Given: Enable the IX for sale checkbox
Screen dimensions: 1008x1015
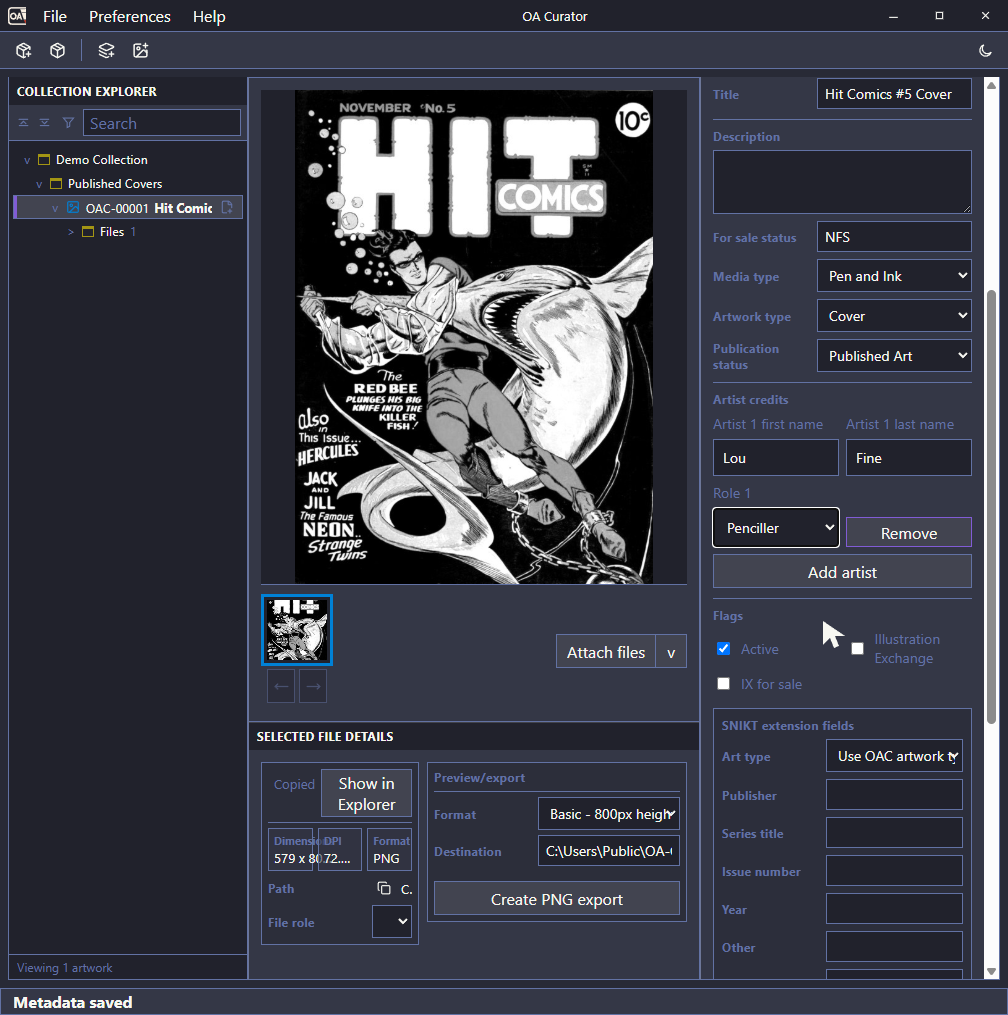Looking at the screenshot, I should click(x=724, y=684).
